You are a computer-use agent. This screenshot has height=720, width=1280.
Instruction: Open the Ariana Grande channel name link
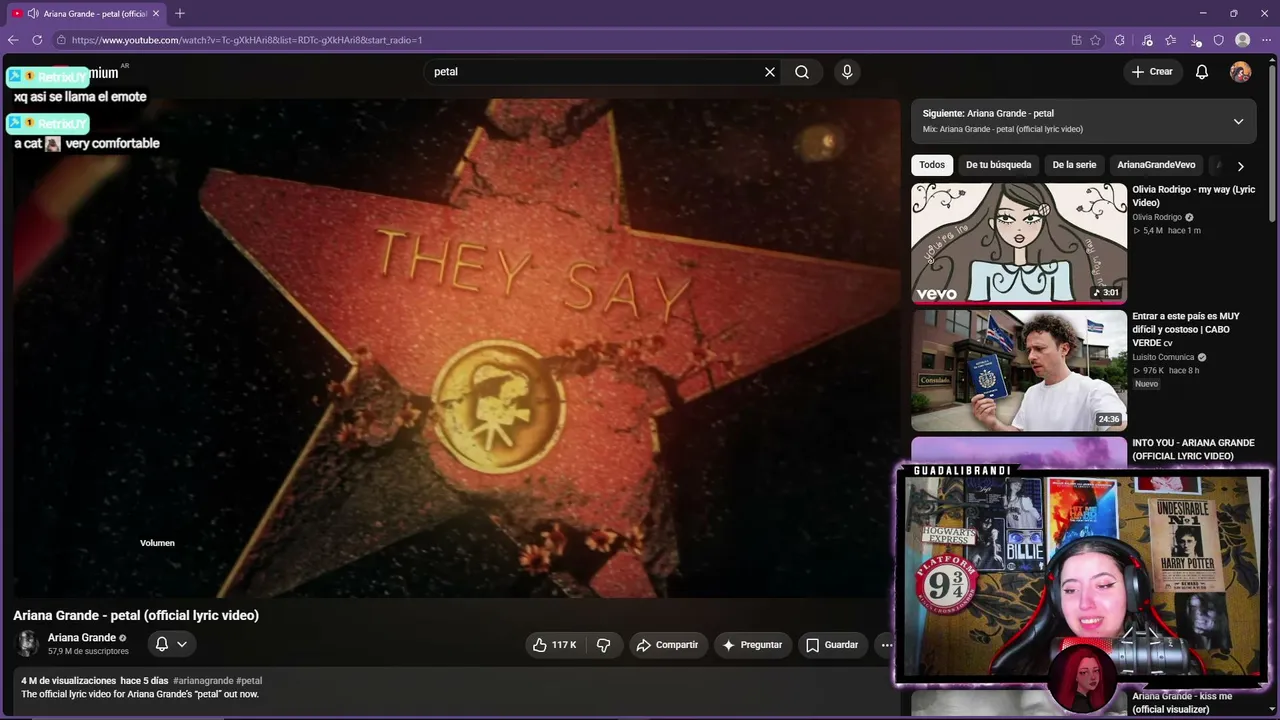[x=82, y=638]
